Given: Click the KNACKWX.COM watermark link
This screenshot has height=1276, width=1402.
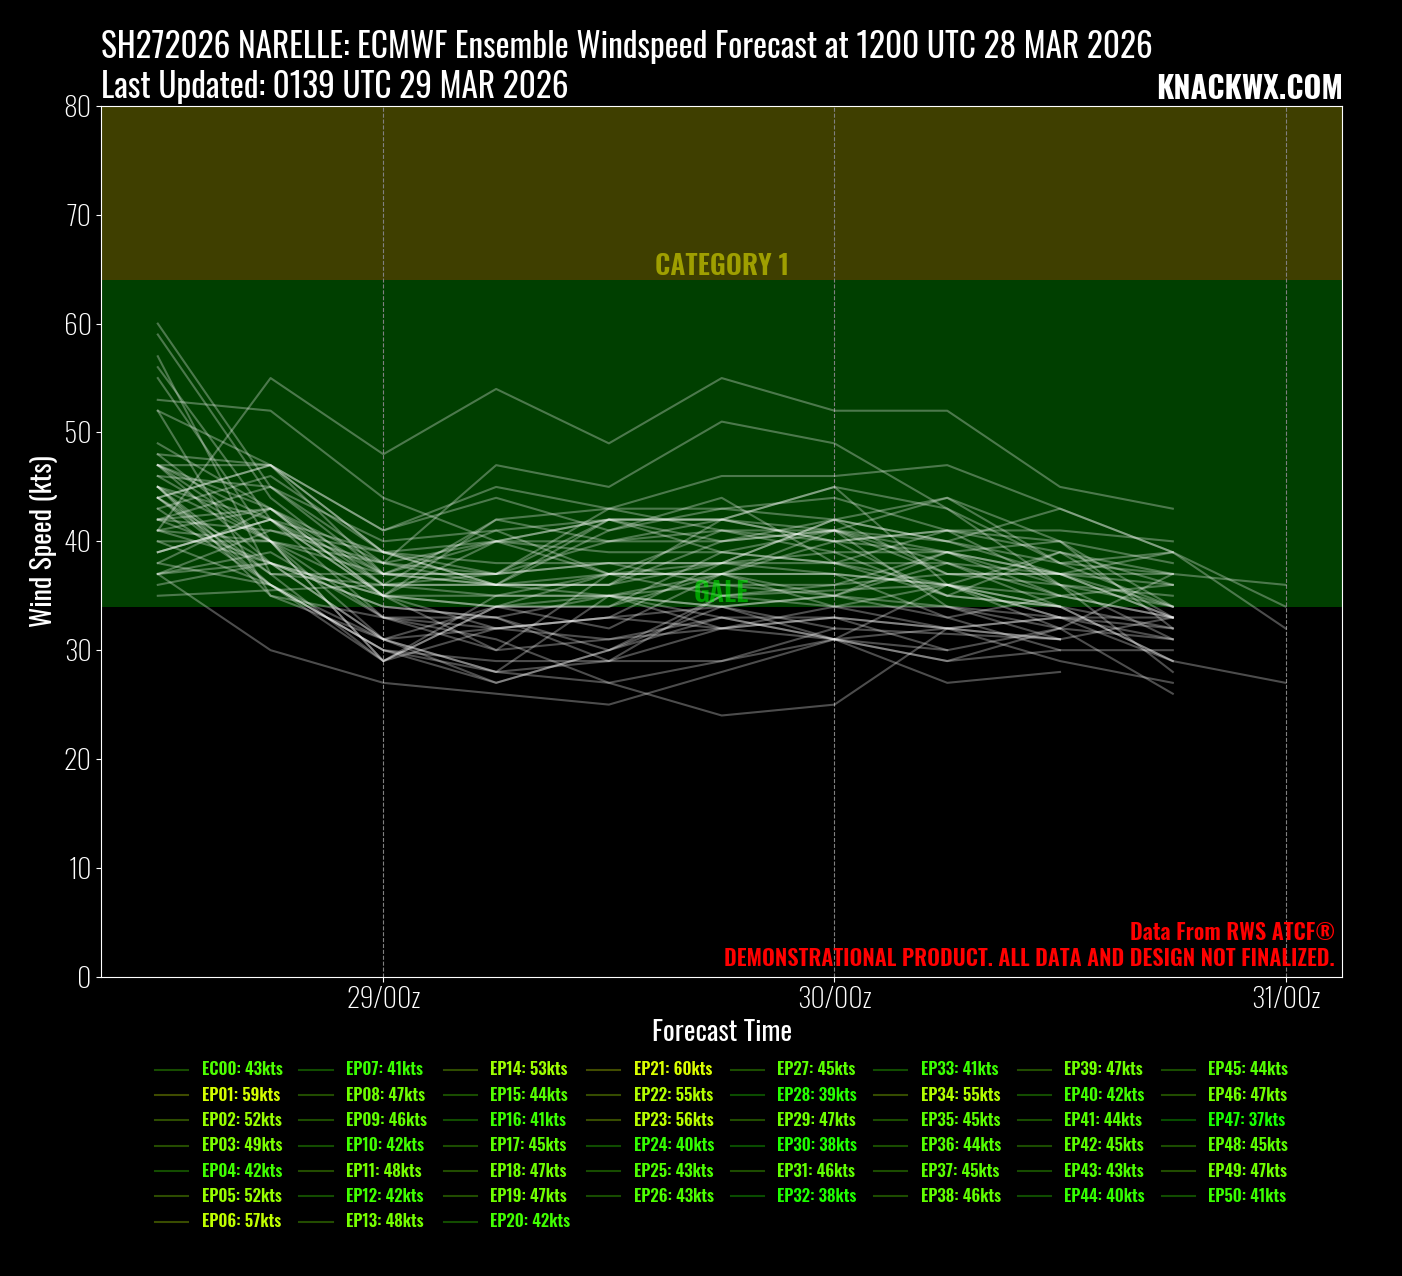Looking at the screenshot, I should coord(1249,88).
